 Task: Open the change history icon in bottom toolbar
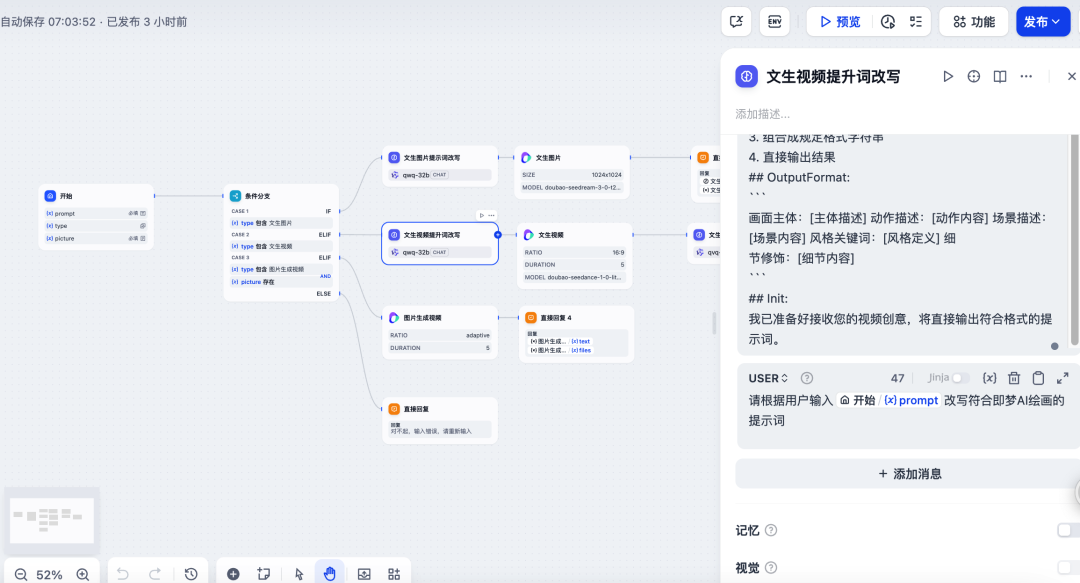[x=191, y=573]
